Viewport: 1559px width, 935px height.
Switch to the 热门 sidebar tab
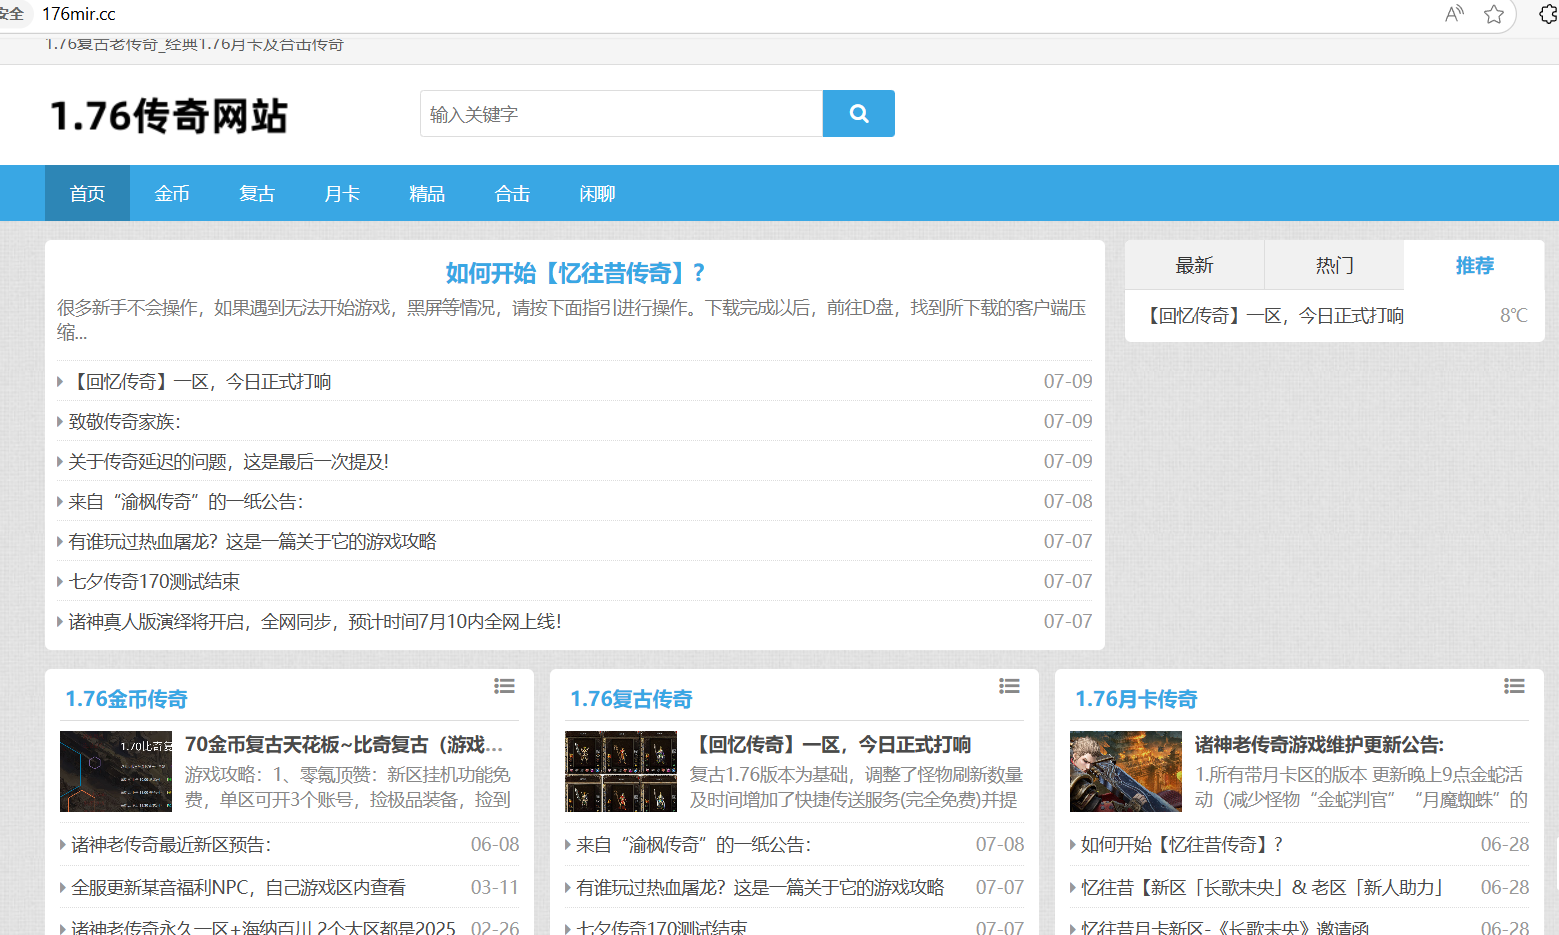(x=1334, y=265)
